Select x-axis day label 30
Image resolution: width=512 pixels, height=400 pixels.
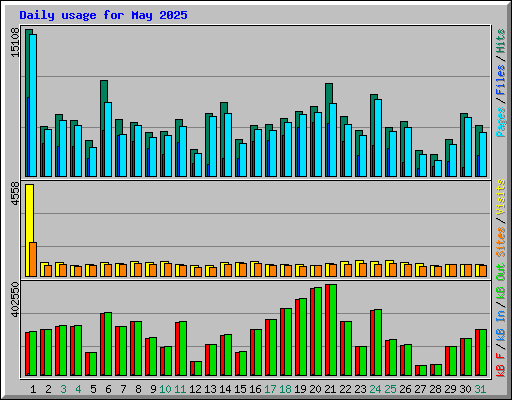(x=465, y=389)
